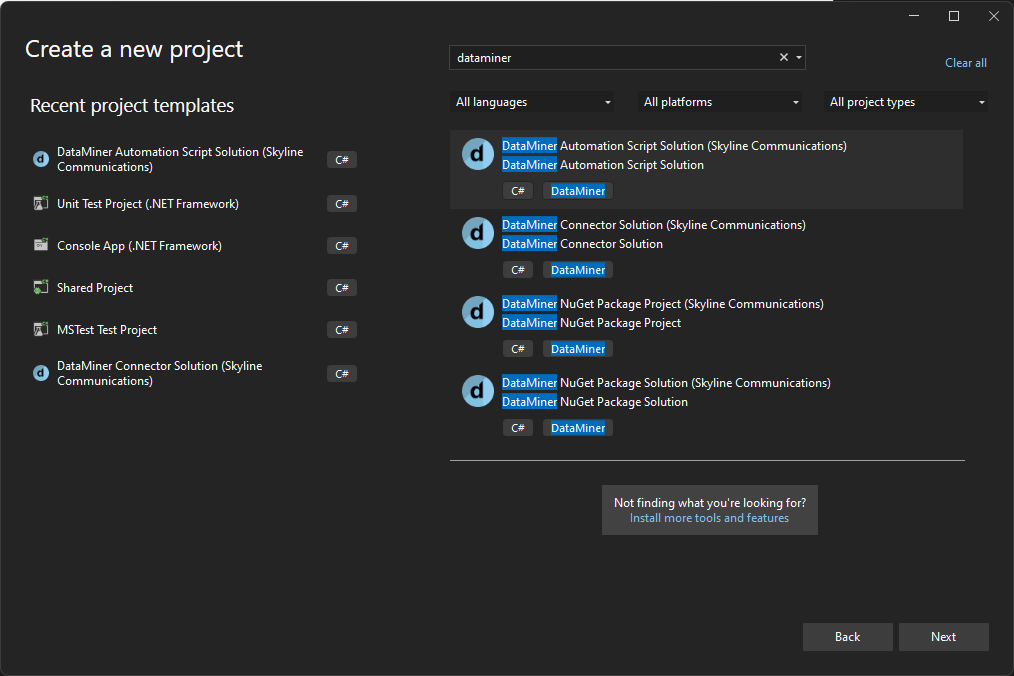Image resolution: width=1014 pixels, height=676 pixels.
Task: Click DataMiner icon of NuGet Package Solution result
Action: coord(478,391)
